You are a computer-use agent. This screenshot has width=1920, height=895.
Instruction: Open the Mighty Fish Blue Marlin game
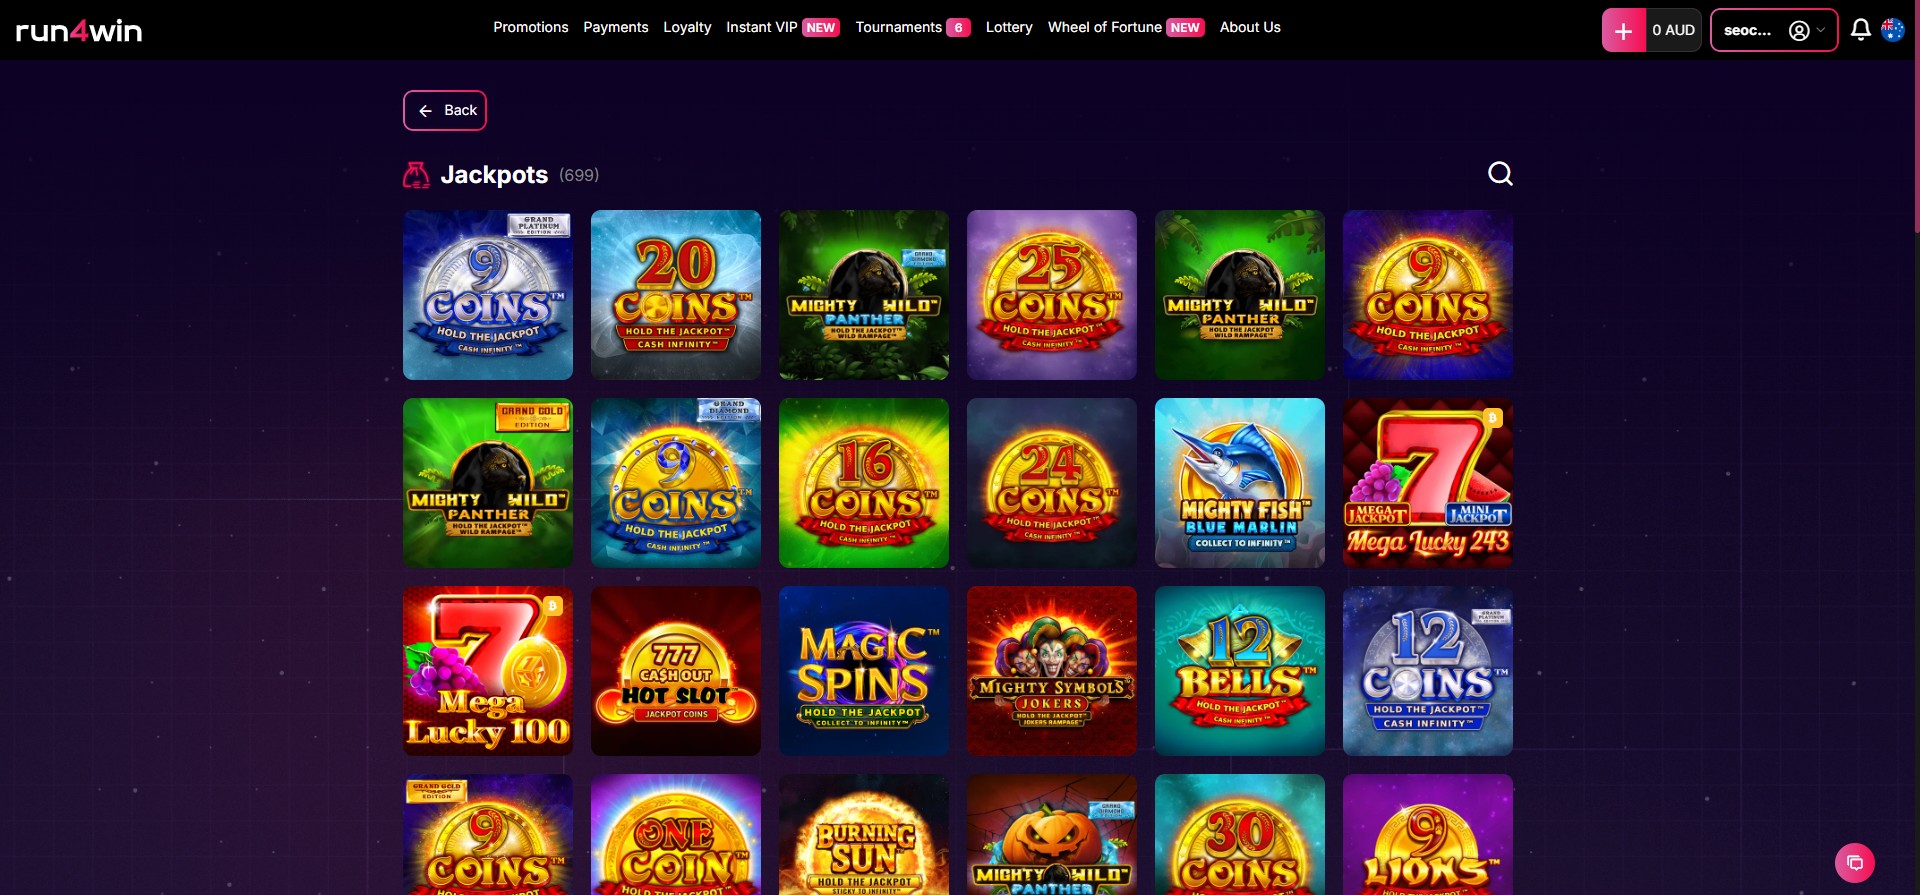(1240, 483)
